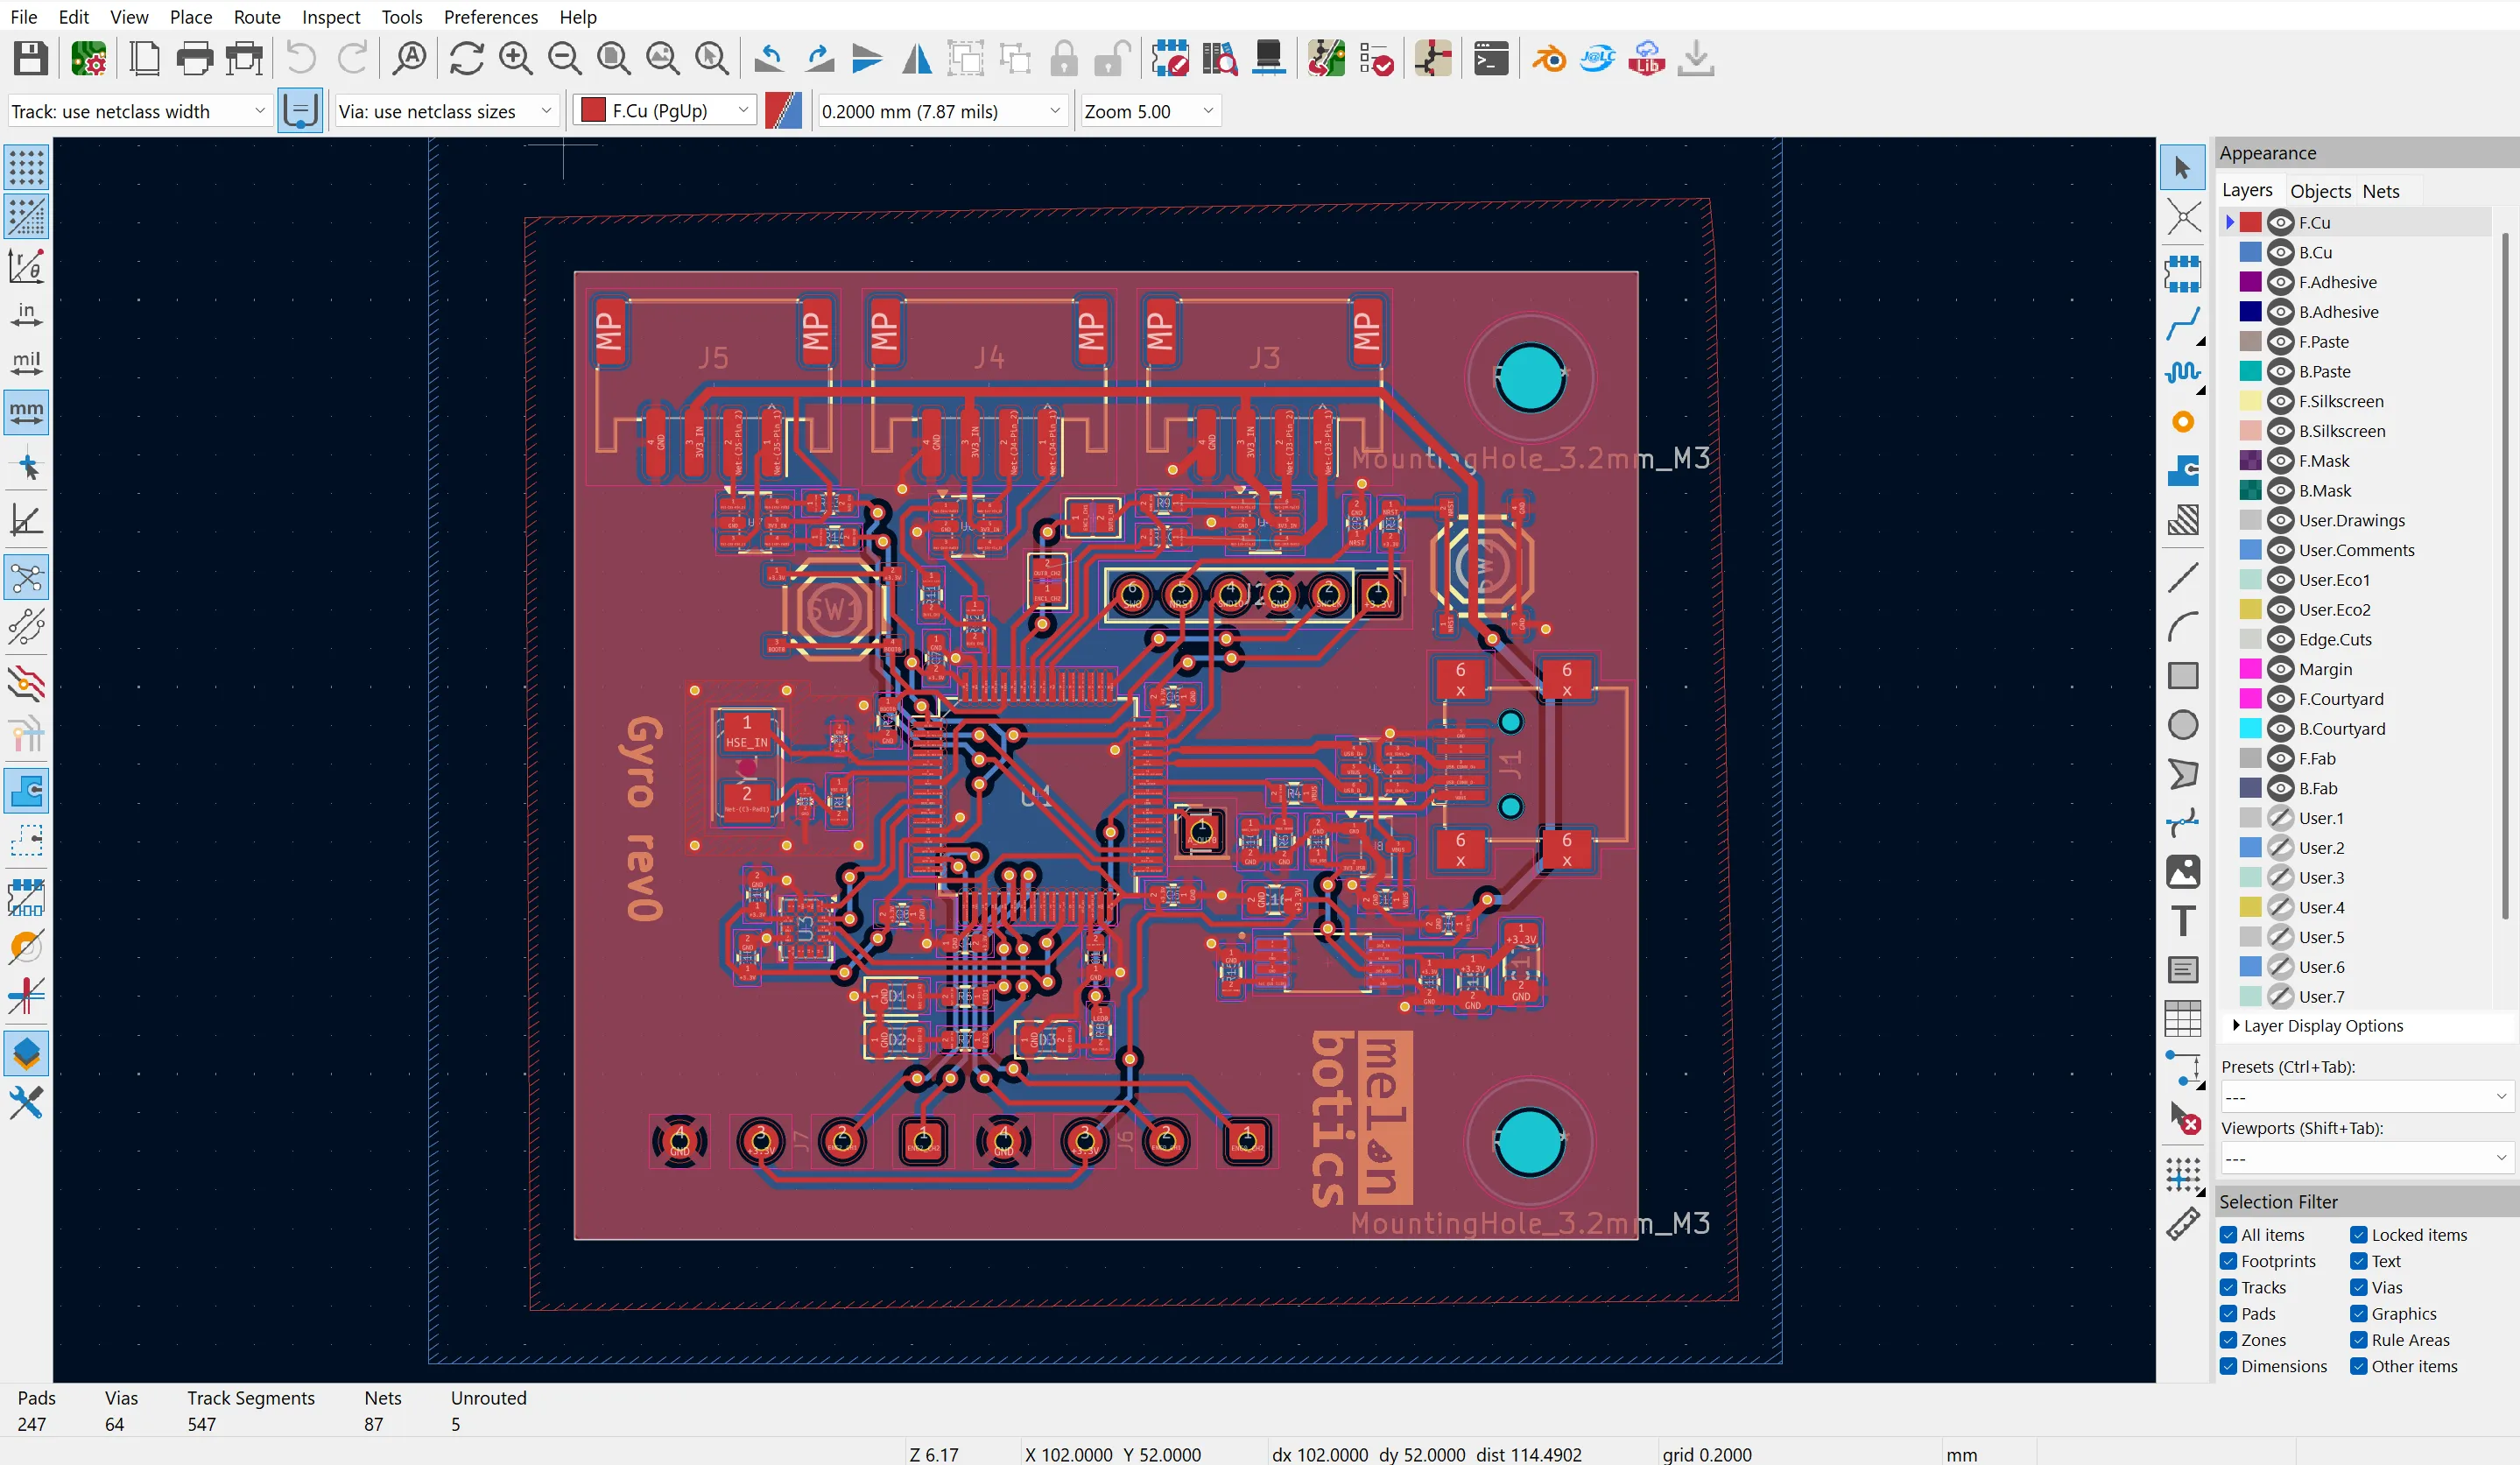Select the Add image tool
This screenshot has height=1465, width=2520.
tap(2183, 872)
